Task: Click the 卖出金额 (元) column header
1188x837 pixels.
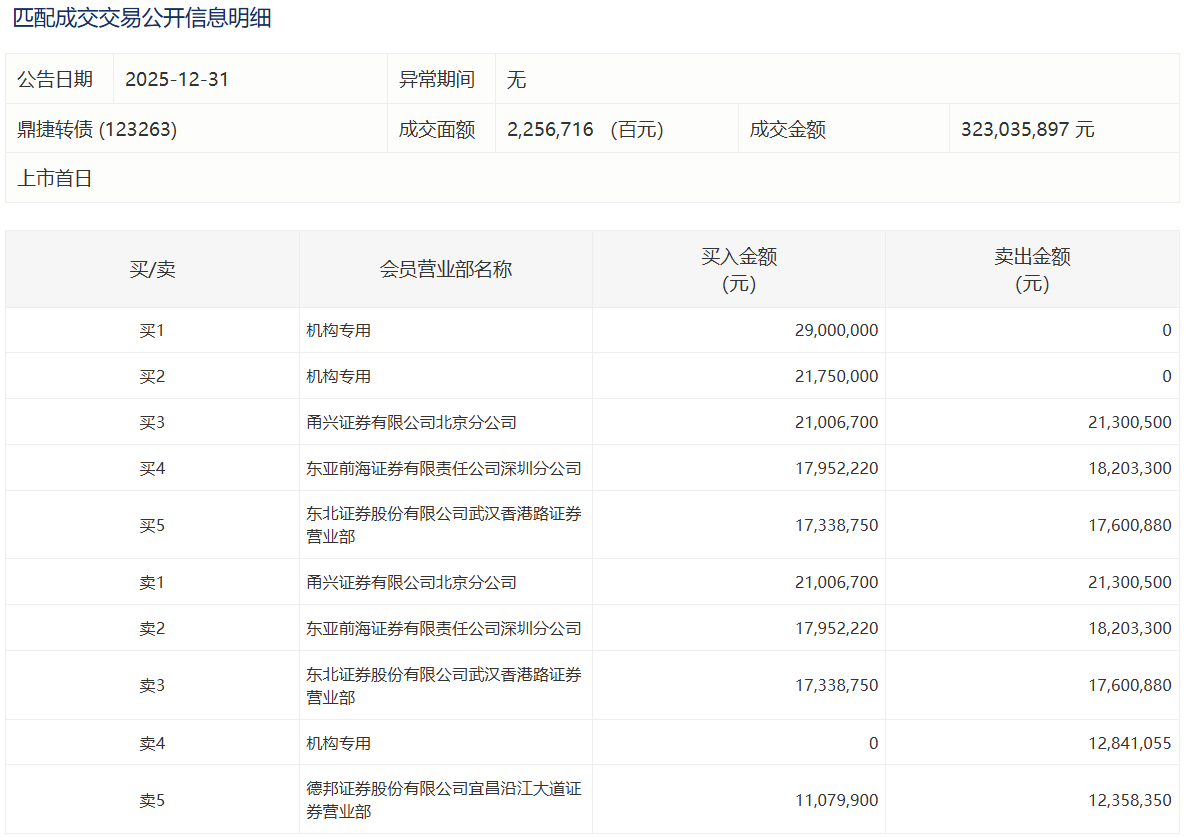Action: (1032, 270)
